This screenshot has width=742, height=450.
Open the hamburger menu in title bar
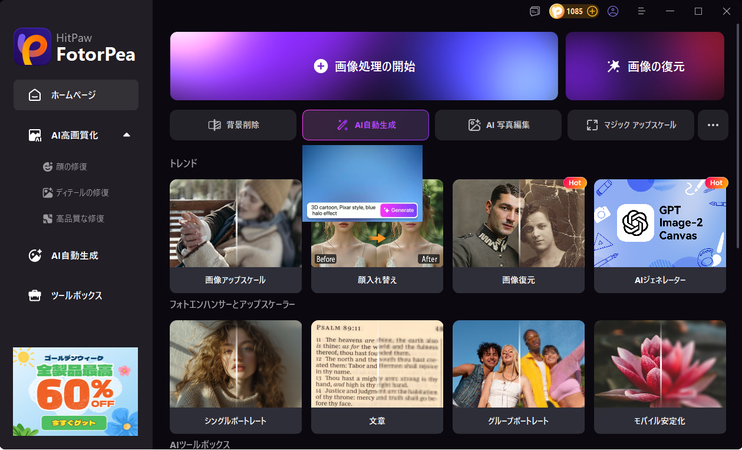tap(642, 11)
